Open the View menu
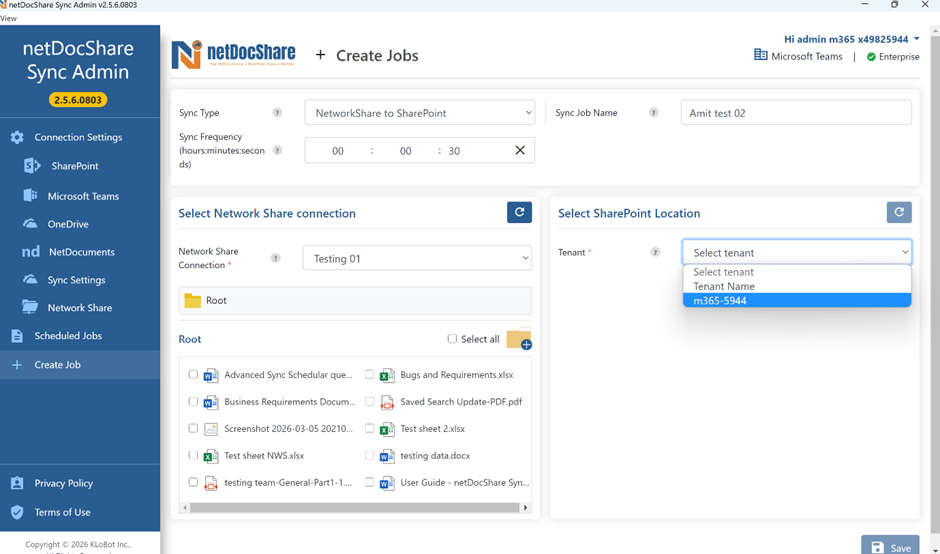940x554 pixels. point(8,18)
